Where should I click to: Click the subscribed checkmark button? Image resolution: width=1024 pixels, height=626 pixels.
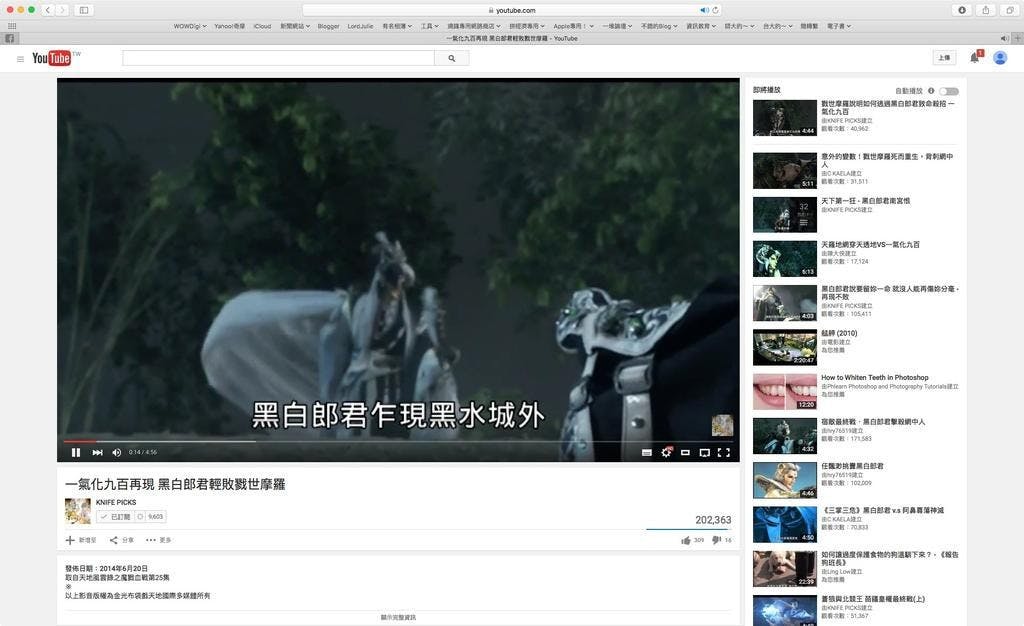(x=114, y=516)
